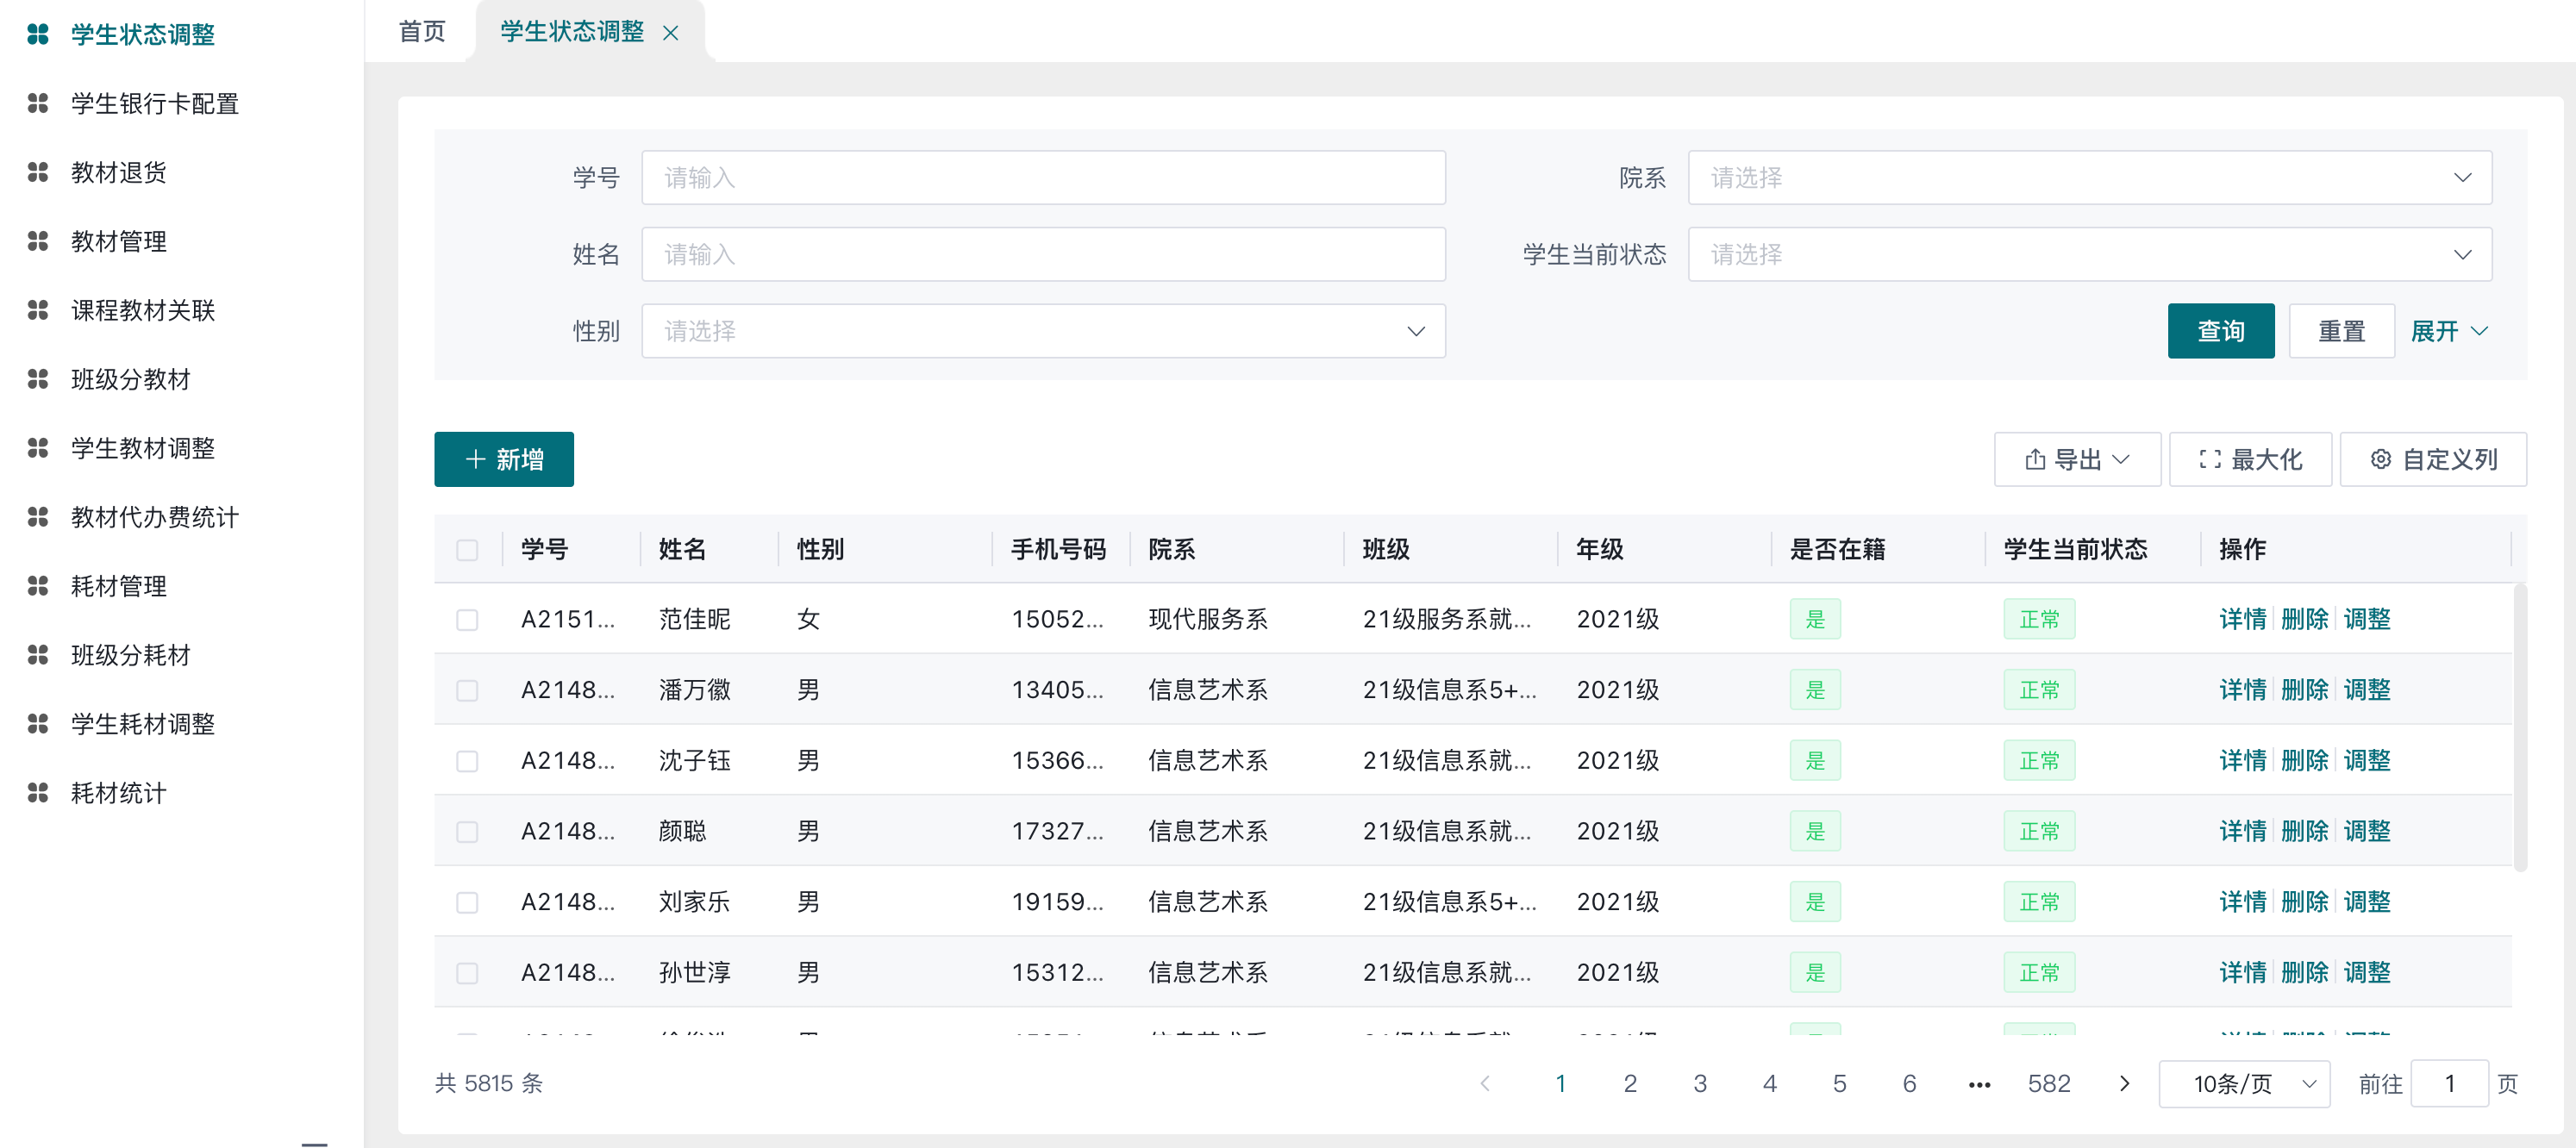The width and height of the screenshot is (2576, 1148).
Task: Focus the 学号 input field
Action: point(1043,178)
